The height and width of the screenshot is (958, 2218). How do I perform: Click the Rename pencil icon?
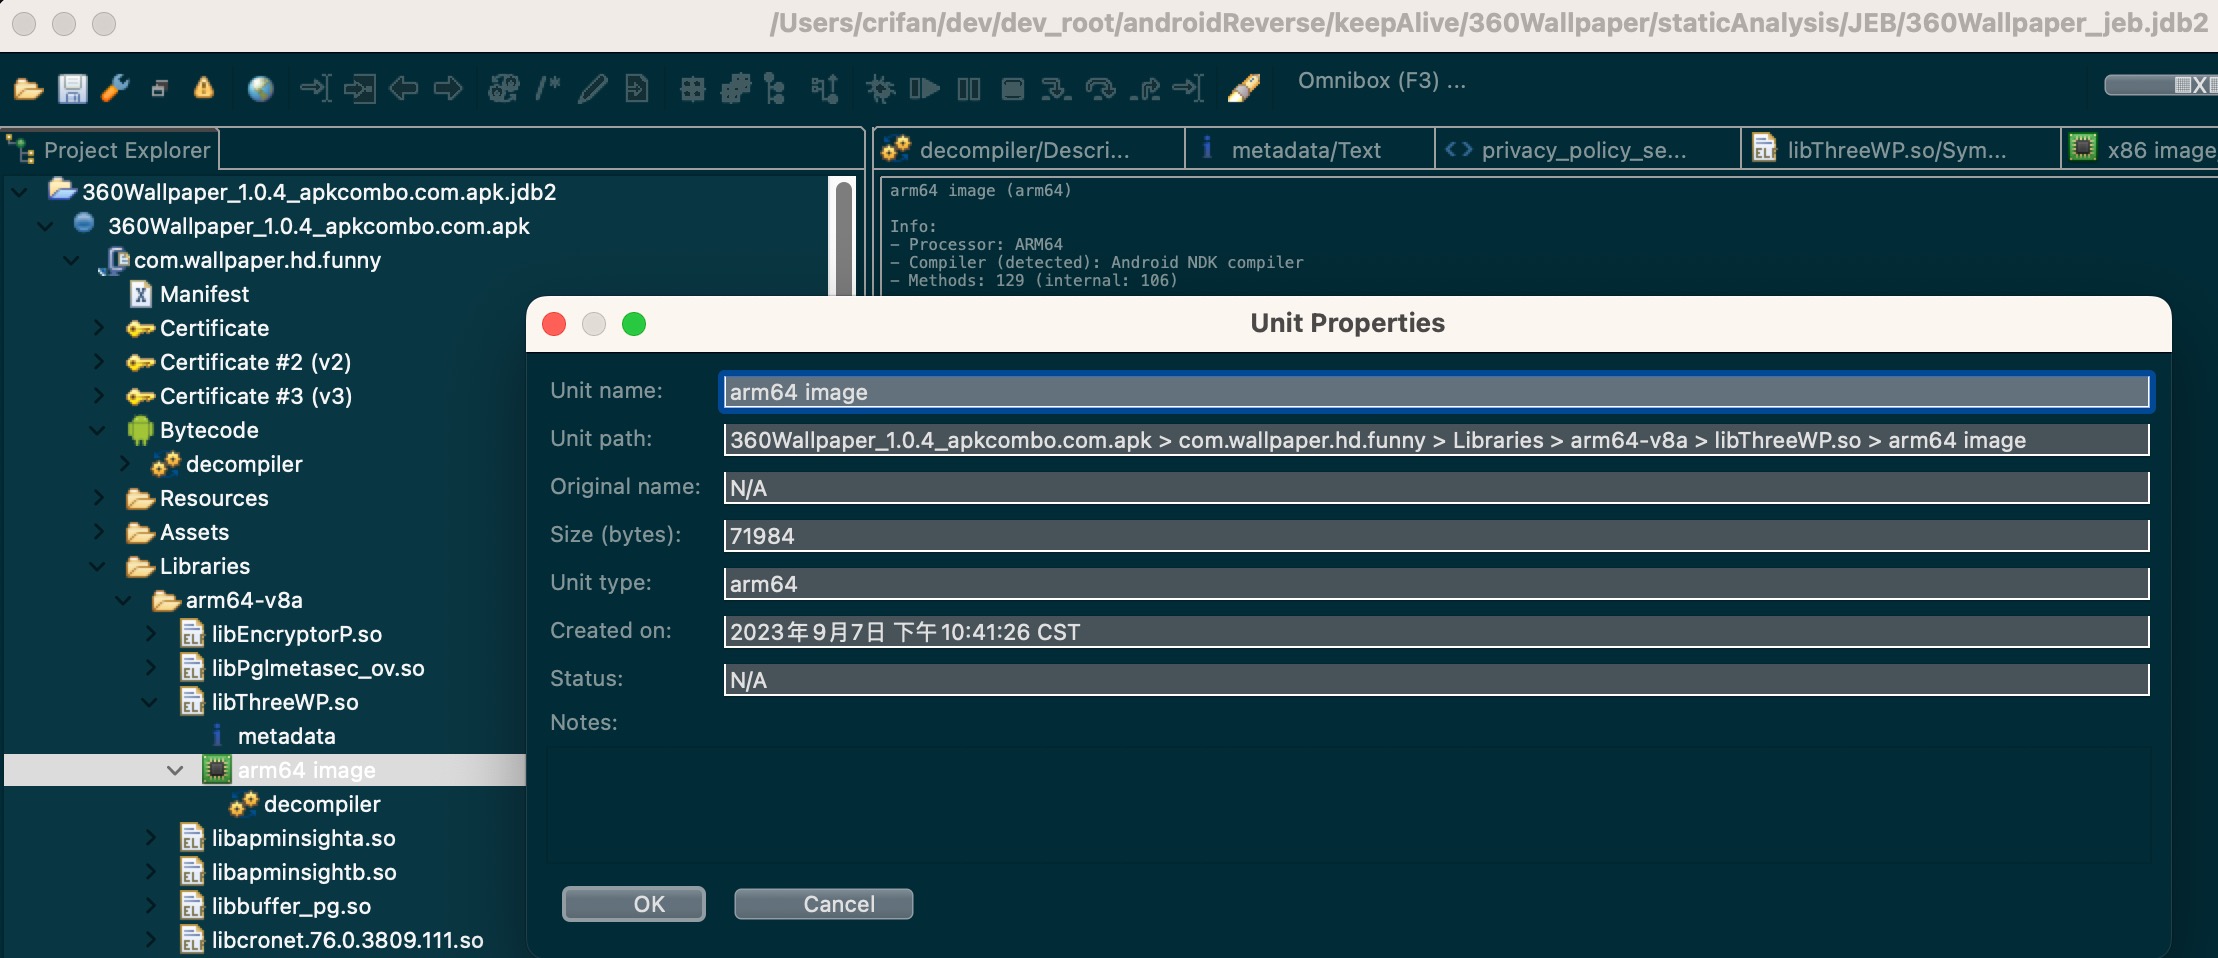click(x=592, y=89)
